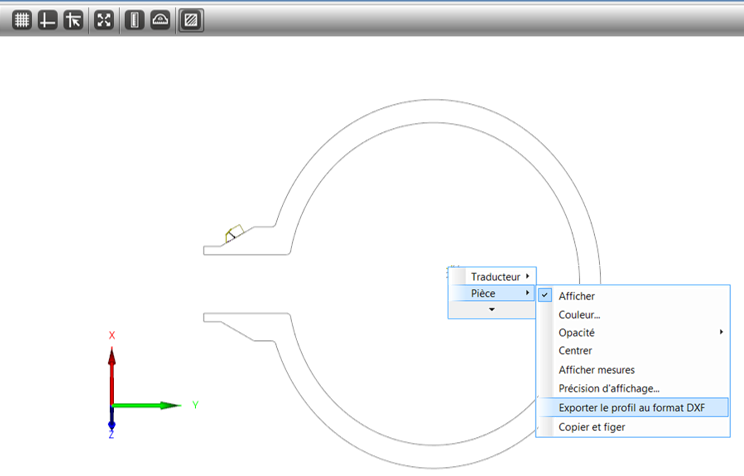
Task: Select Copier et figer entry
Action: point(633,427)
